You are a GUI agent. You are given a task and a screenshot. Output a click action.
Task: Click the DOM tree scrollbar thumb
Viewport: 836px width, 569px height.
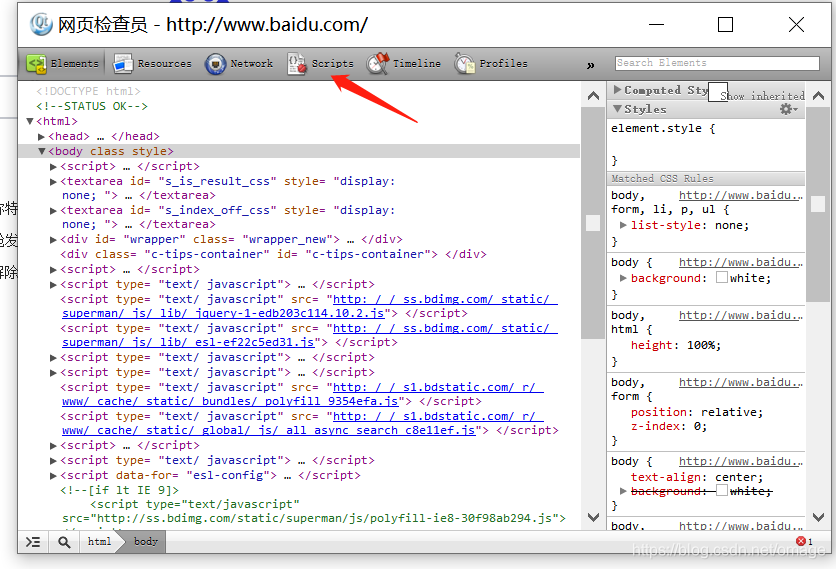[x=593, y=222]
